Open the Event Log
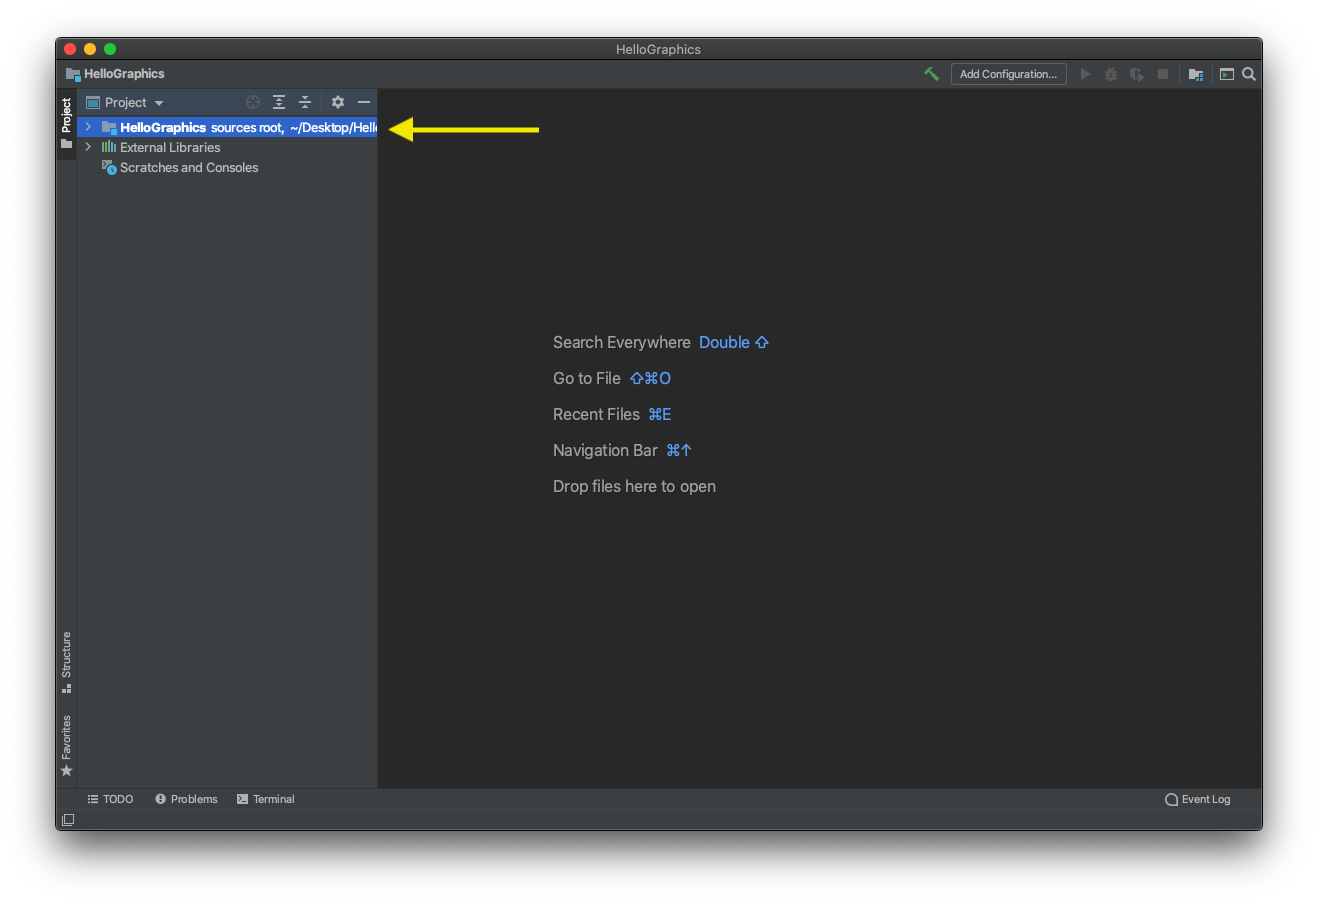The width and height of the screenshot is (1318, 904). [1198, 799]
